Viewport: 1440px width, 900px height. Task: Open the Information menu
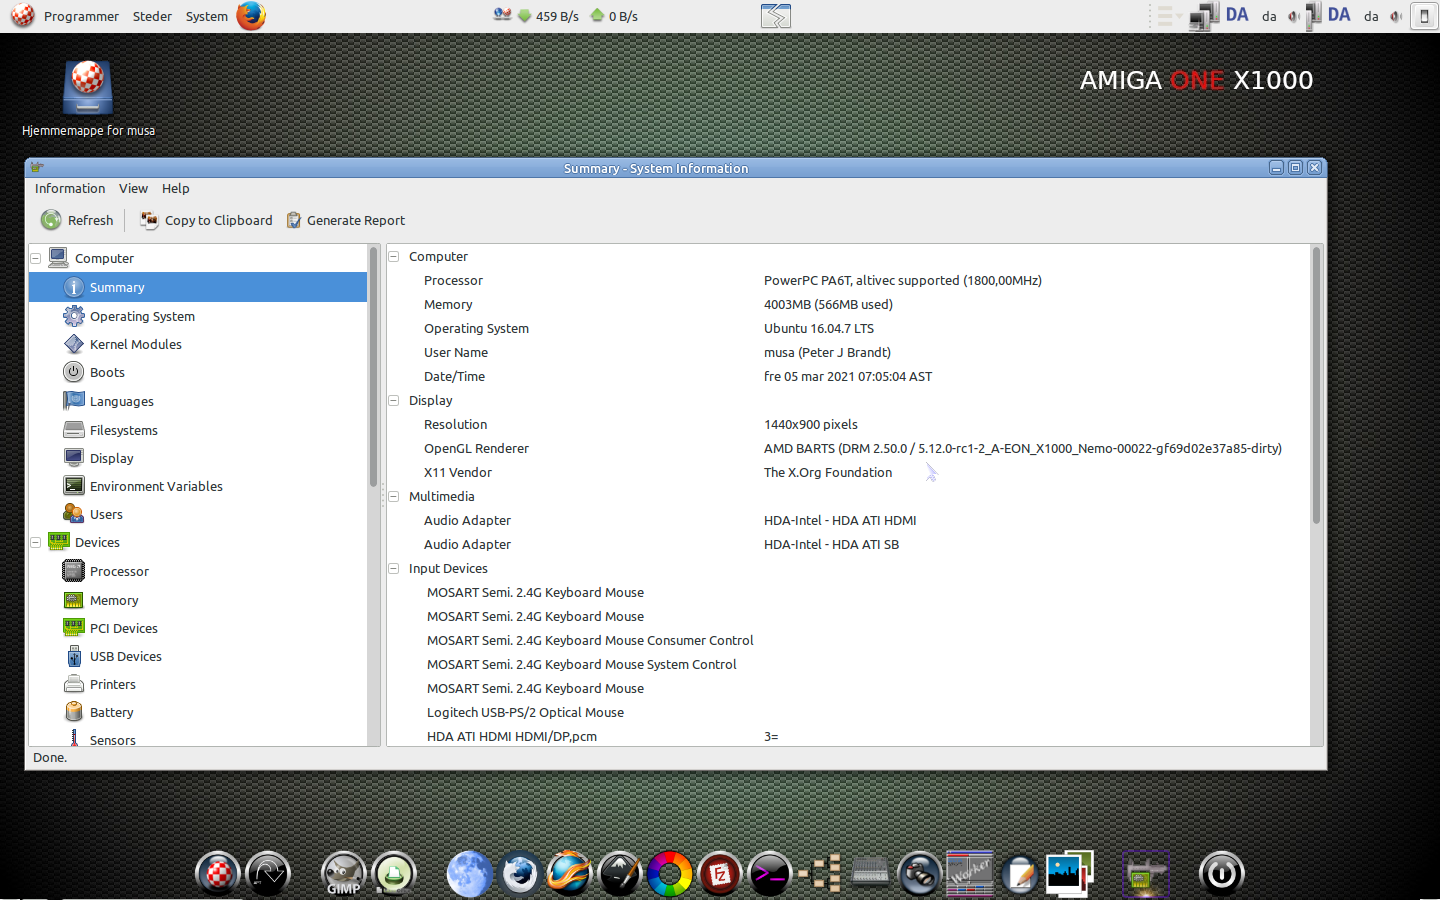click(70, 188)
